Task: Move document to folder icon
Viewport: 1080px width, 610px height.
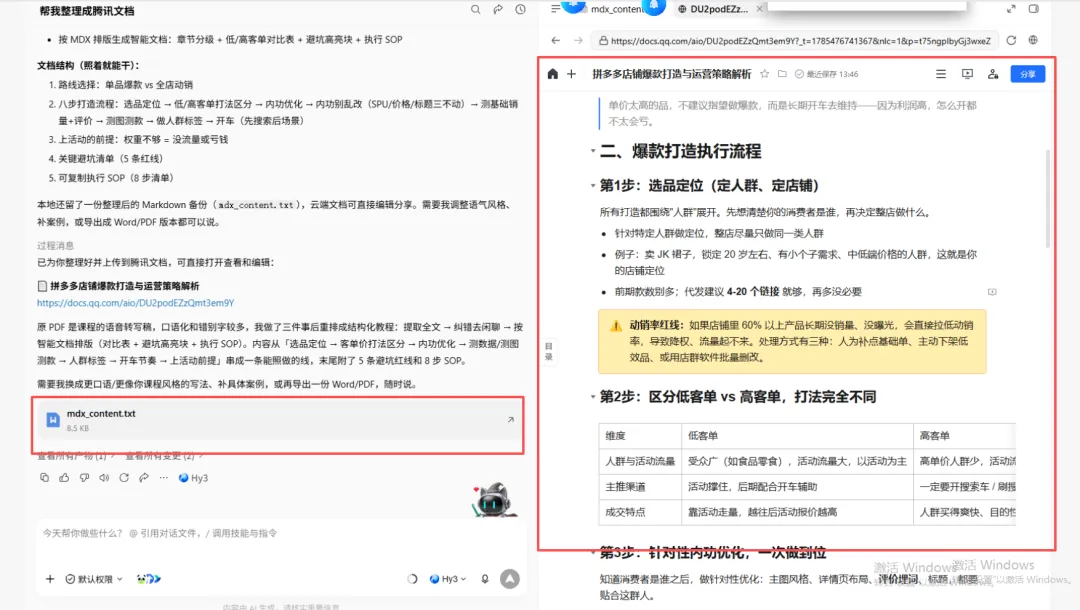Action: tap(782, 74)
